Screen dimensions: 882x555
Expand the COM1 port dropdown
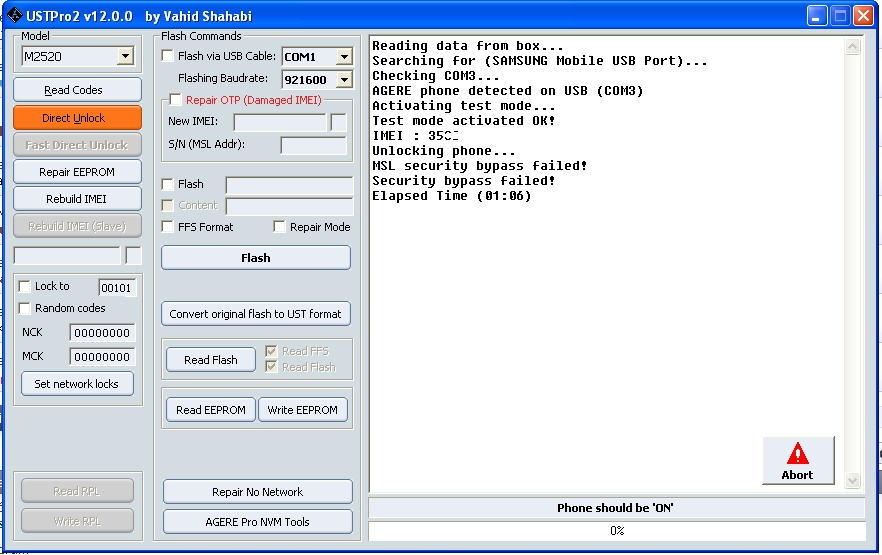click(343, 57)
